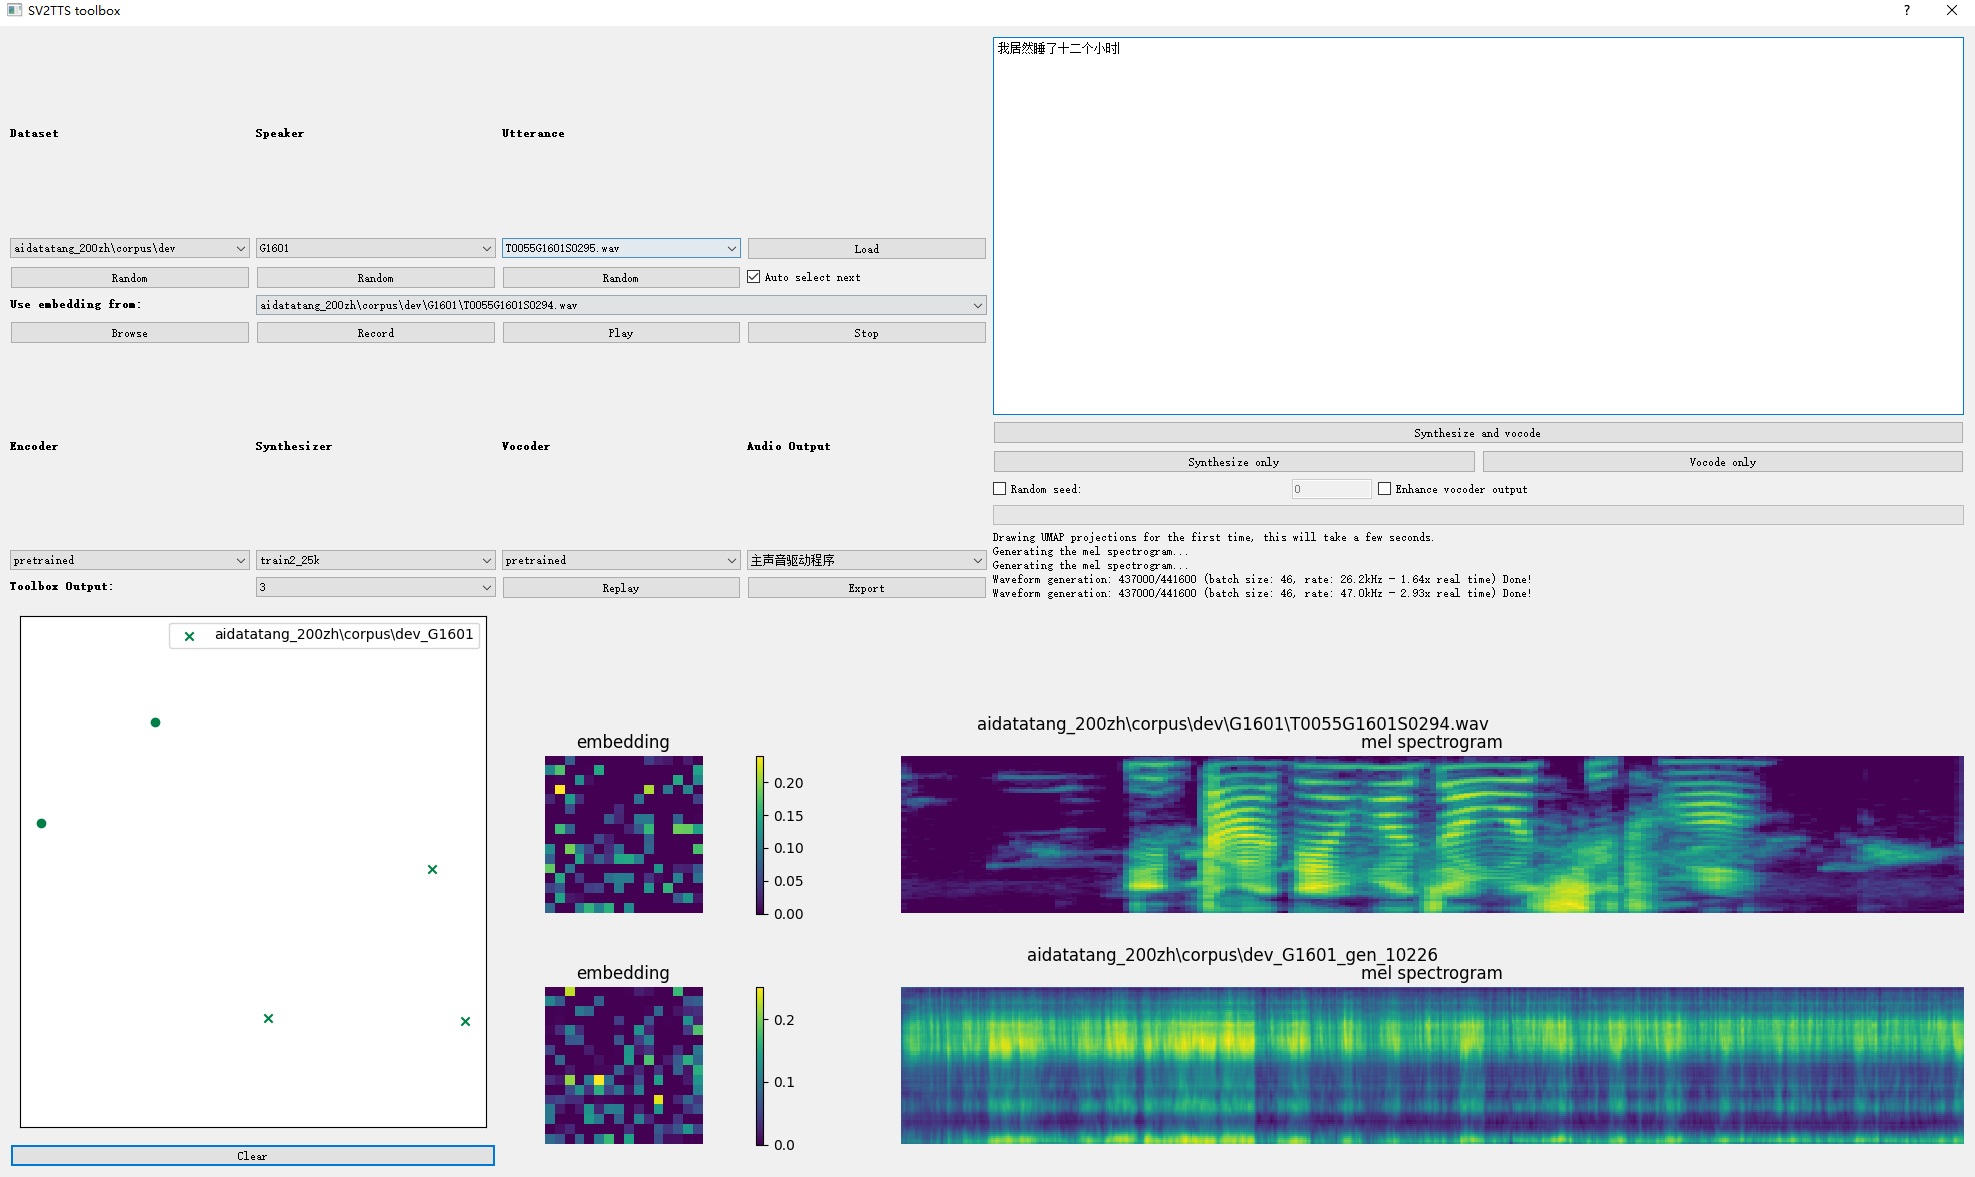1975x1177 pixels.
Task: Click the SV2TTS toolbox title bar icon
Action: point(14,10)
